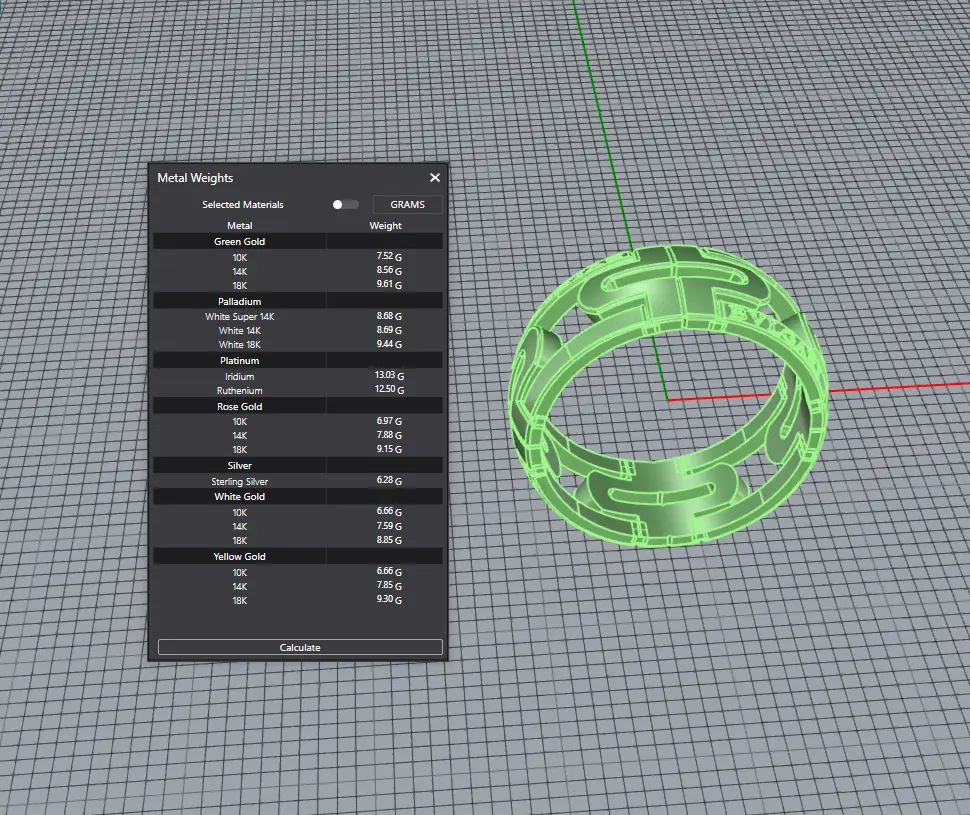Click the Metal Weights title bar
This screenshot has width=970, height=815.
[280, 178]
